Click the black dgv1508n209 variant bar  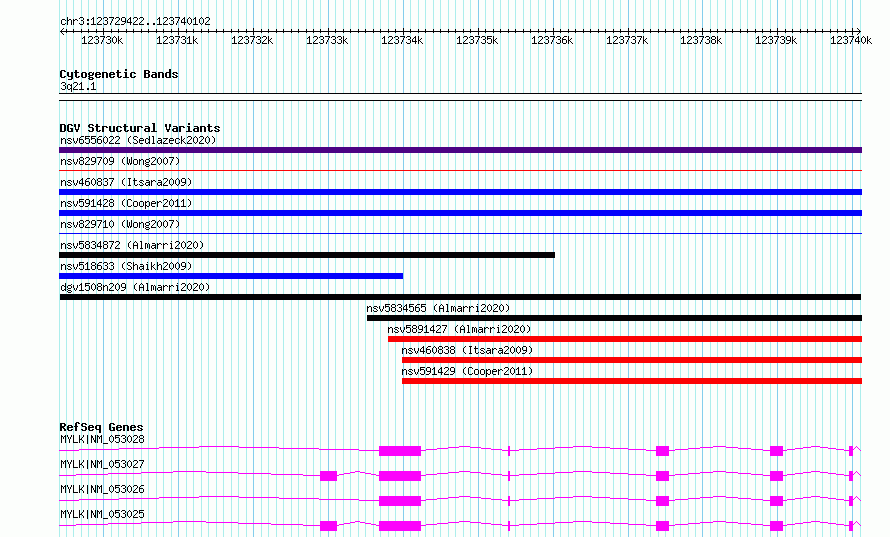click(x=460, y=297)
